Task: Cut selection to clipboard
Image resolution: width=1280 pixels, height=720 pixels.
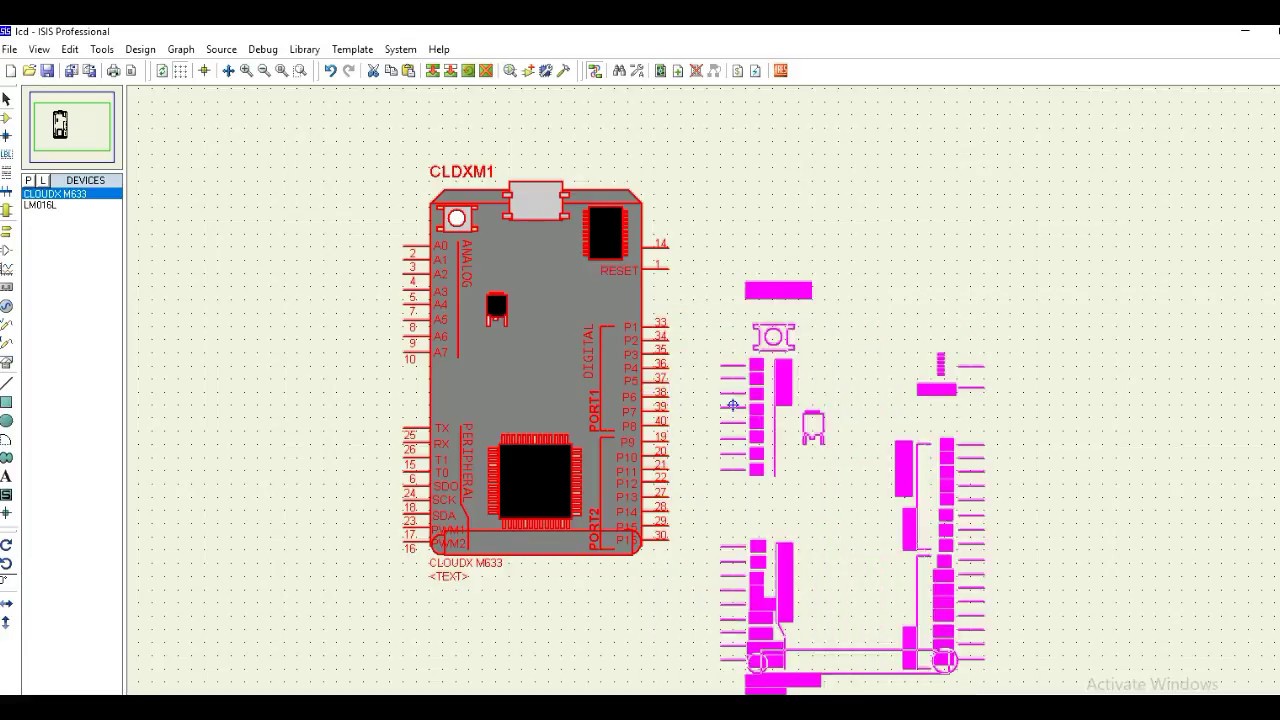Action: point(373,71)
